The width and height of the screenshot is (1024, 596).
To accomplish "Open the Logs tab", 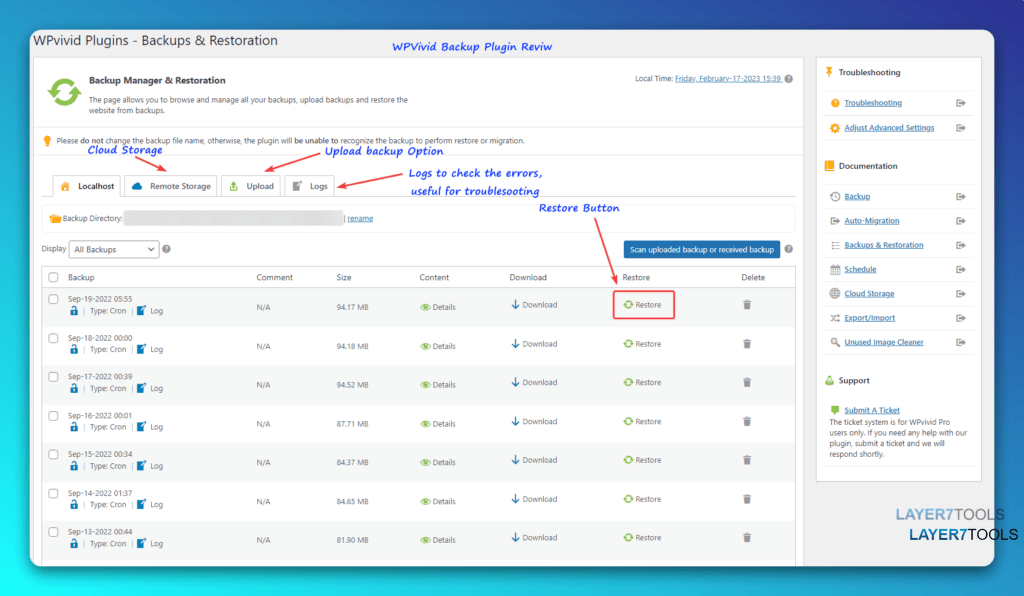I will tap(310, 186).
